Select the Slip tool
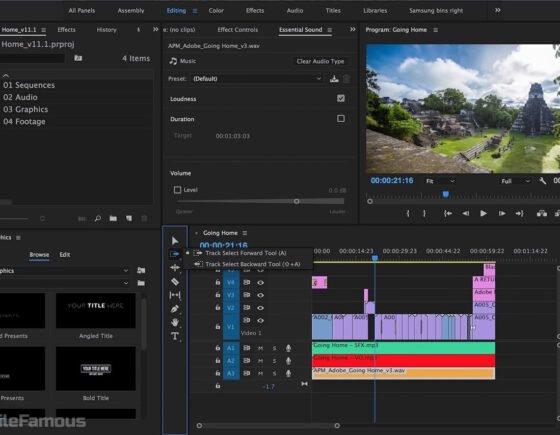This screenshot has width=560, height=435. point(175,295)
